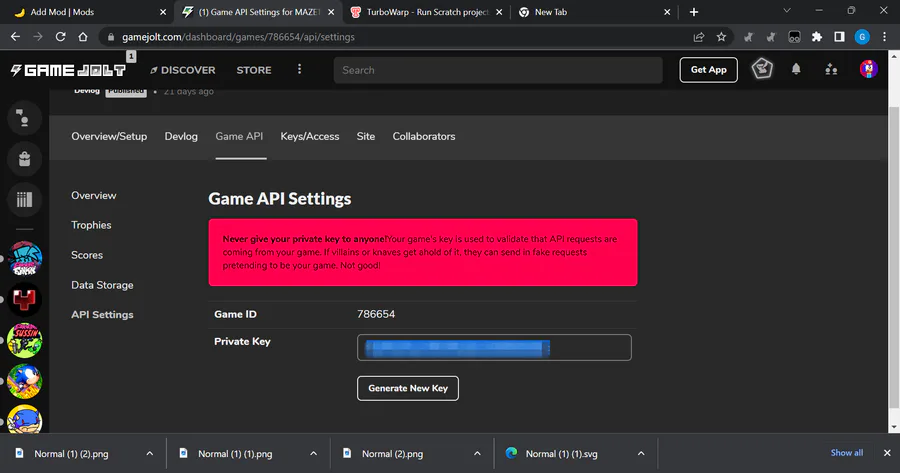Open the red and black community icon
Image resolution: width=900 pixels, height=473 pixels.
[x=25, y=300]
